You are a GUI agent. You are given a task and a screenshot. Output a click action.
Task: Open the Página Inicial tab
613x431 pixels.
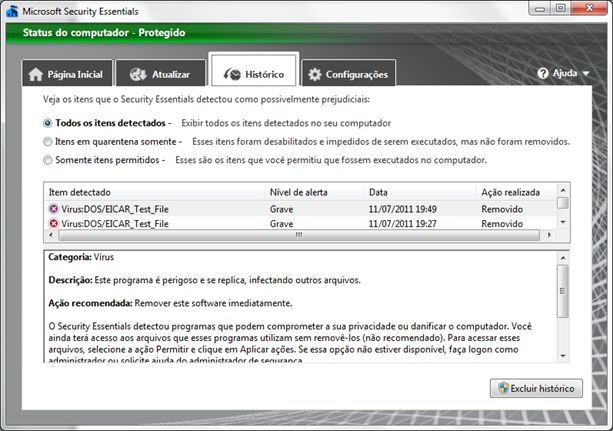pyautogui.click(x=67, y=73)
